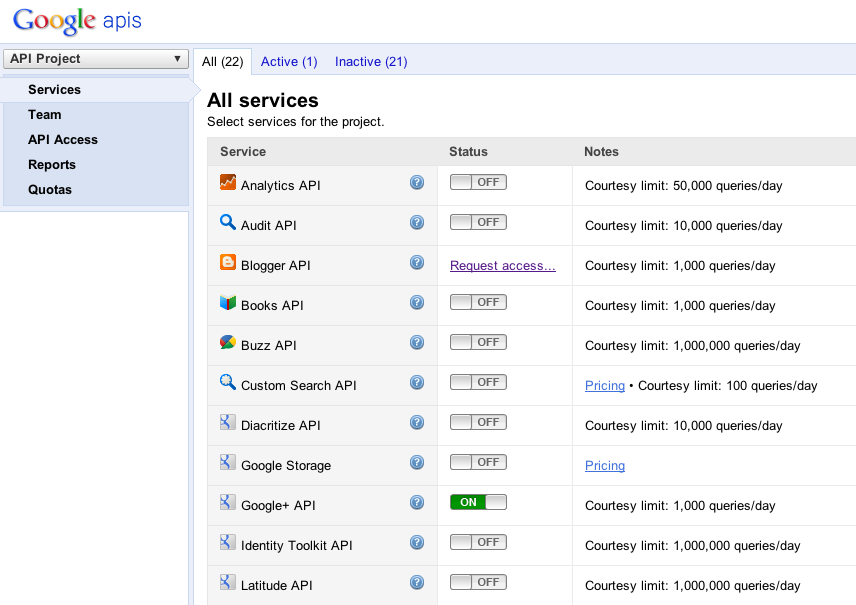Switch to the Inactive (21) tab
Image resolution: width=856 pixels, height=605 pixels.
tap(371, 62)
